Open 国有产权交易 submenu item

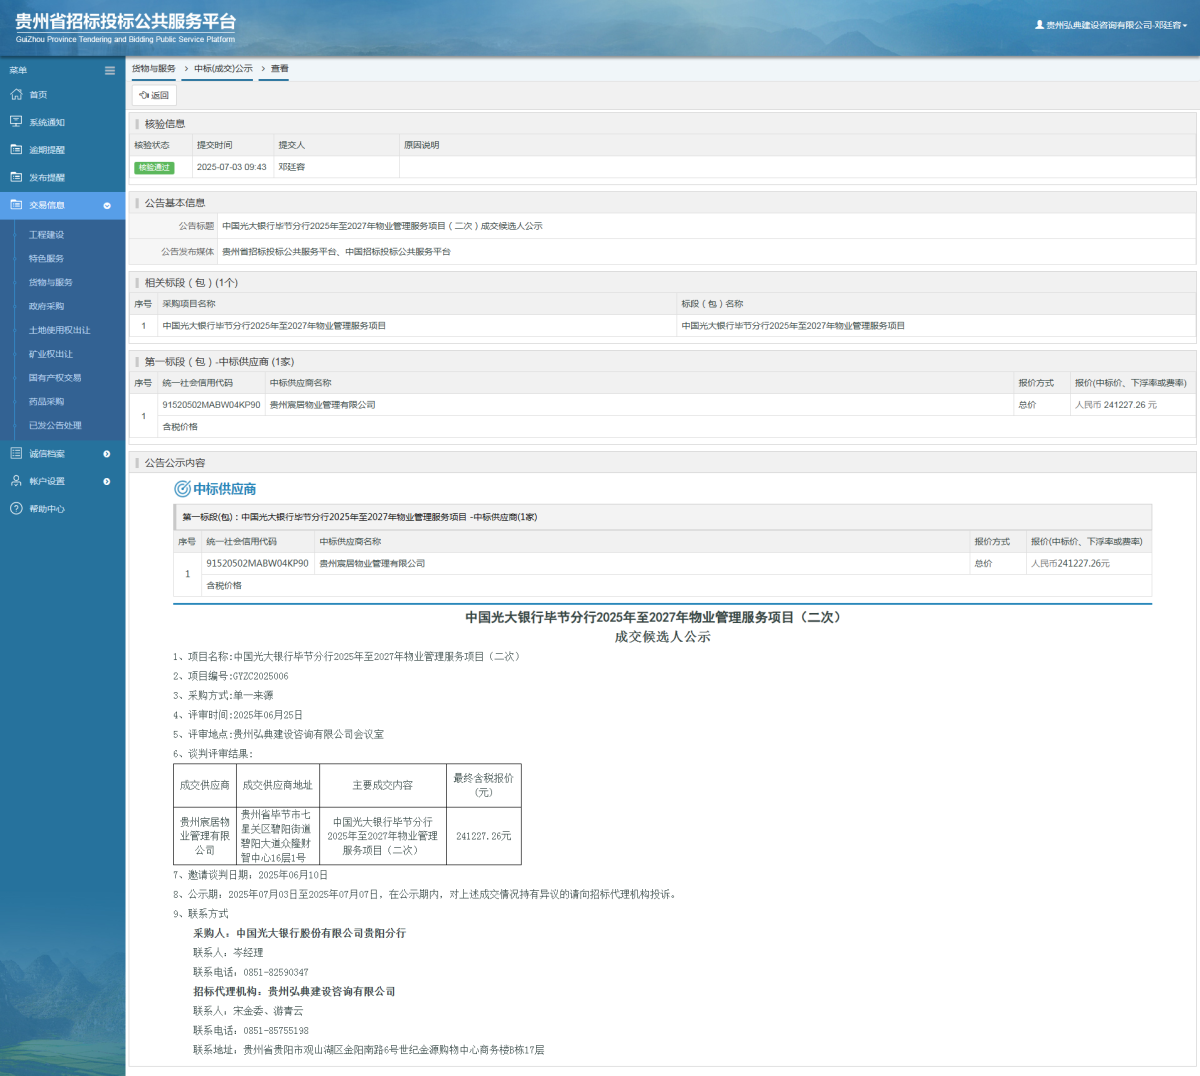click(55, 378)
